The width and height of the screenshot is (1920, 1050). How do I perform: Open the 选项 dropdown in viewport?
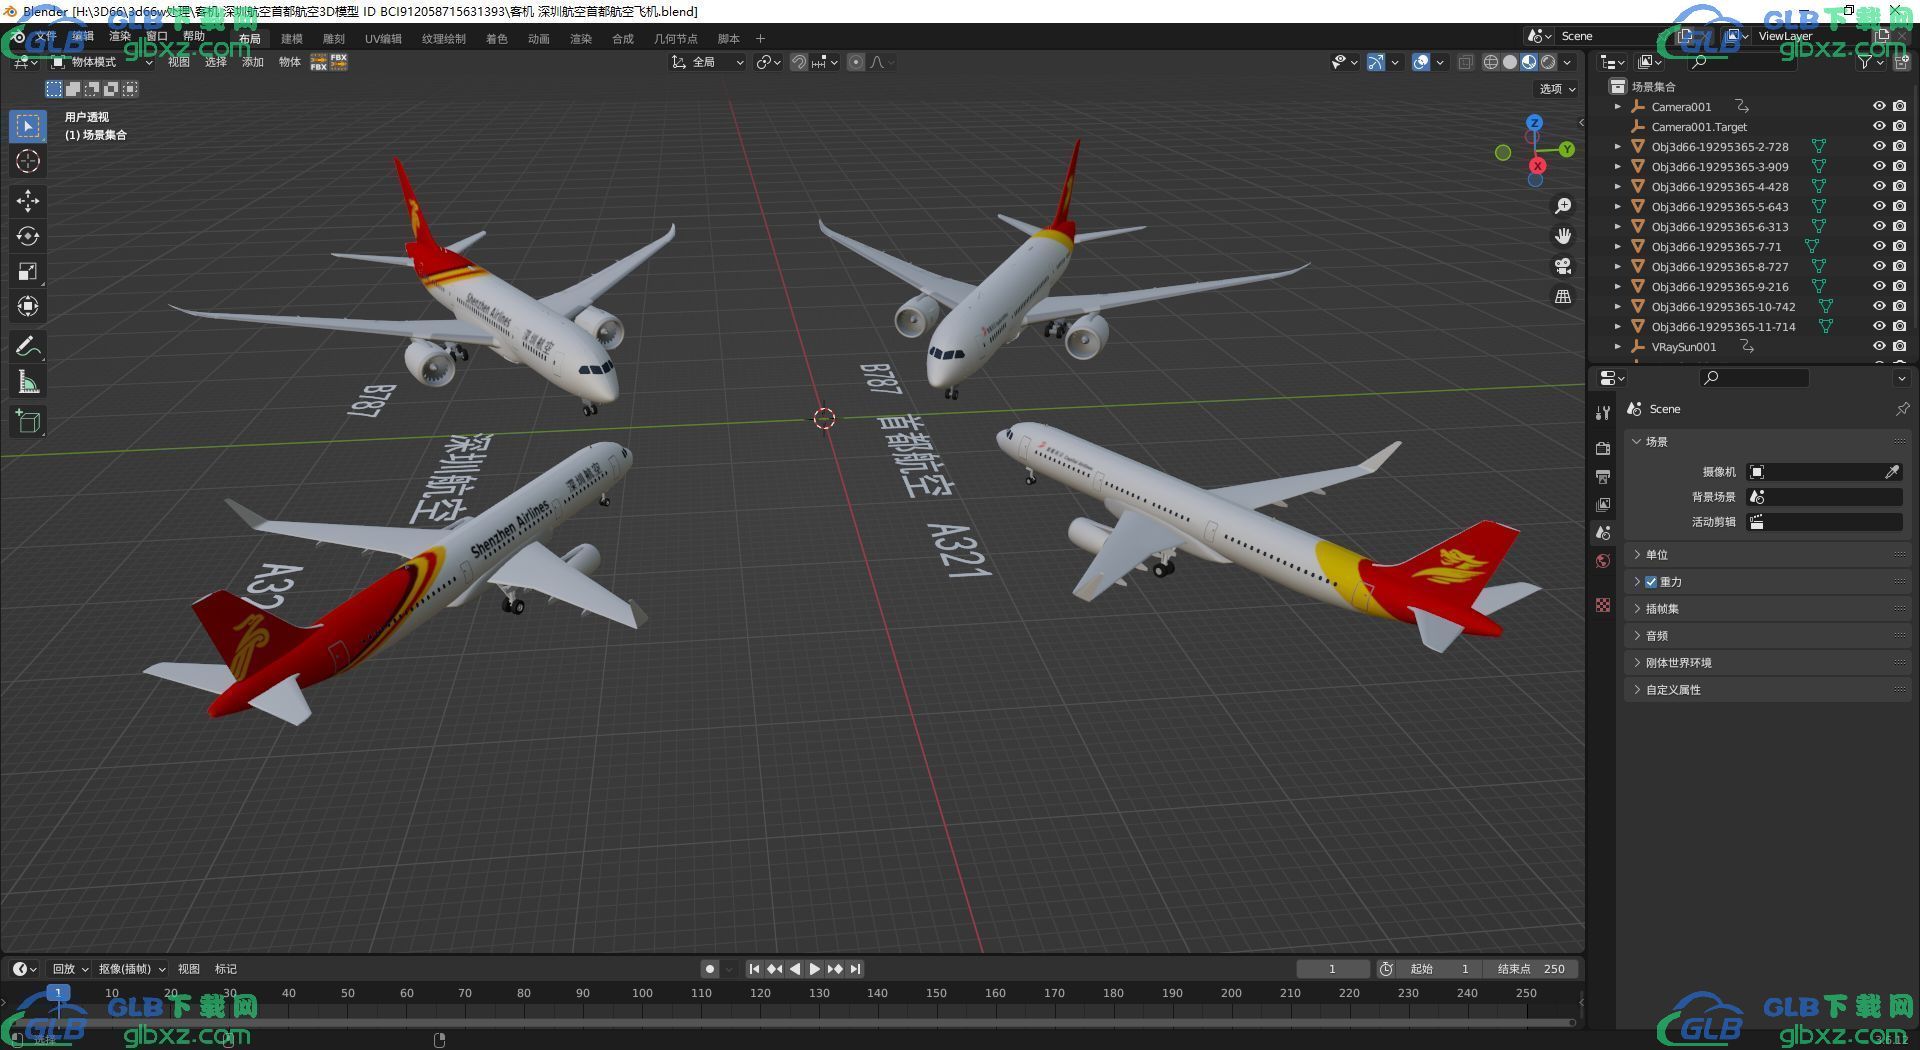click(x=1557, y=89)
